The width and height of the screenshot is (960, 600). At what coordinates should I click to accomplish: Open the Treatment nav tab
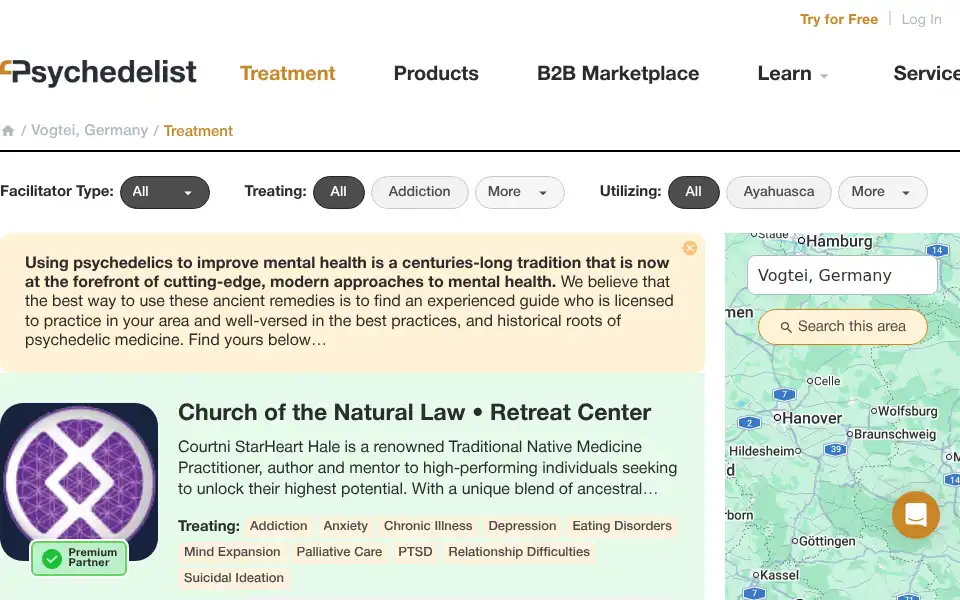tap(287, 73)
